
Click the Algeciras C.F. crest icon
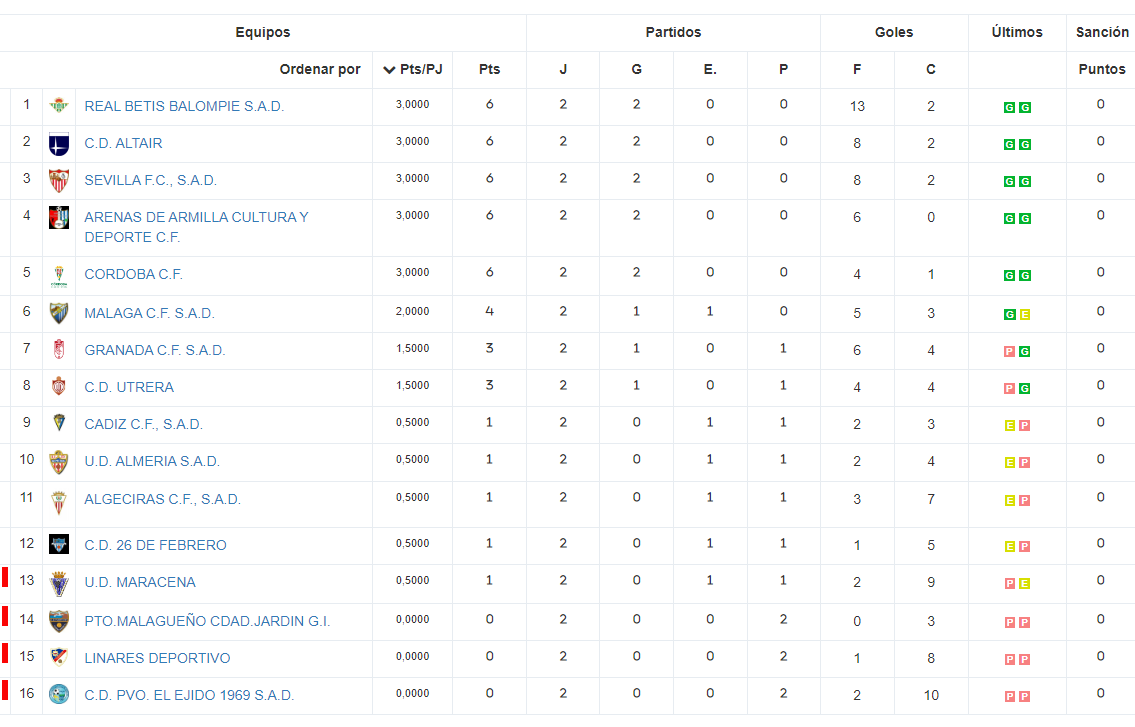click(59, 502)
